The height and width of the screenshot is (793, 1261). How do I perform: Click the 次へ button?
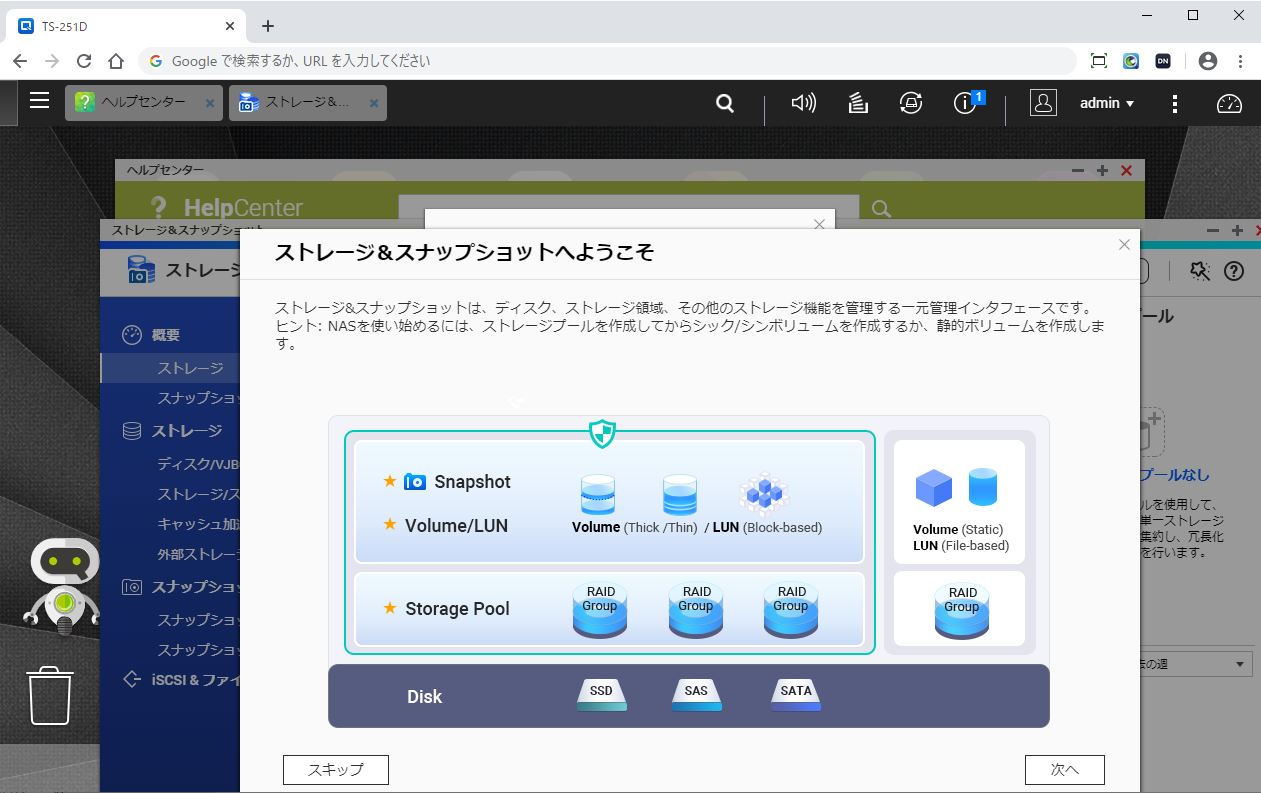(x=1064, y=769)
